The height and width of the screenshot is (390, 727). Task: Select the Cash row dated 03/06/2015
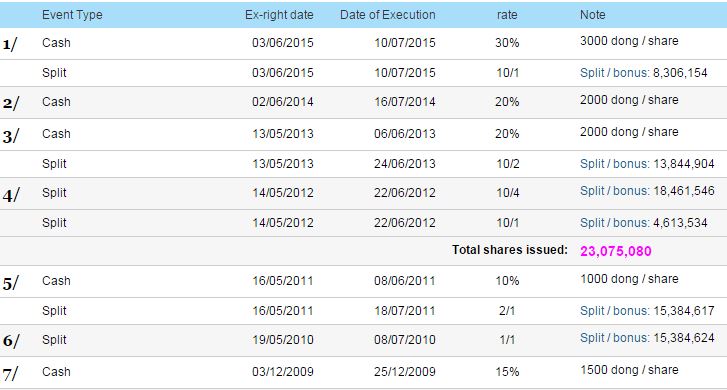click(364, 43)
